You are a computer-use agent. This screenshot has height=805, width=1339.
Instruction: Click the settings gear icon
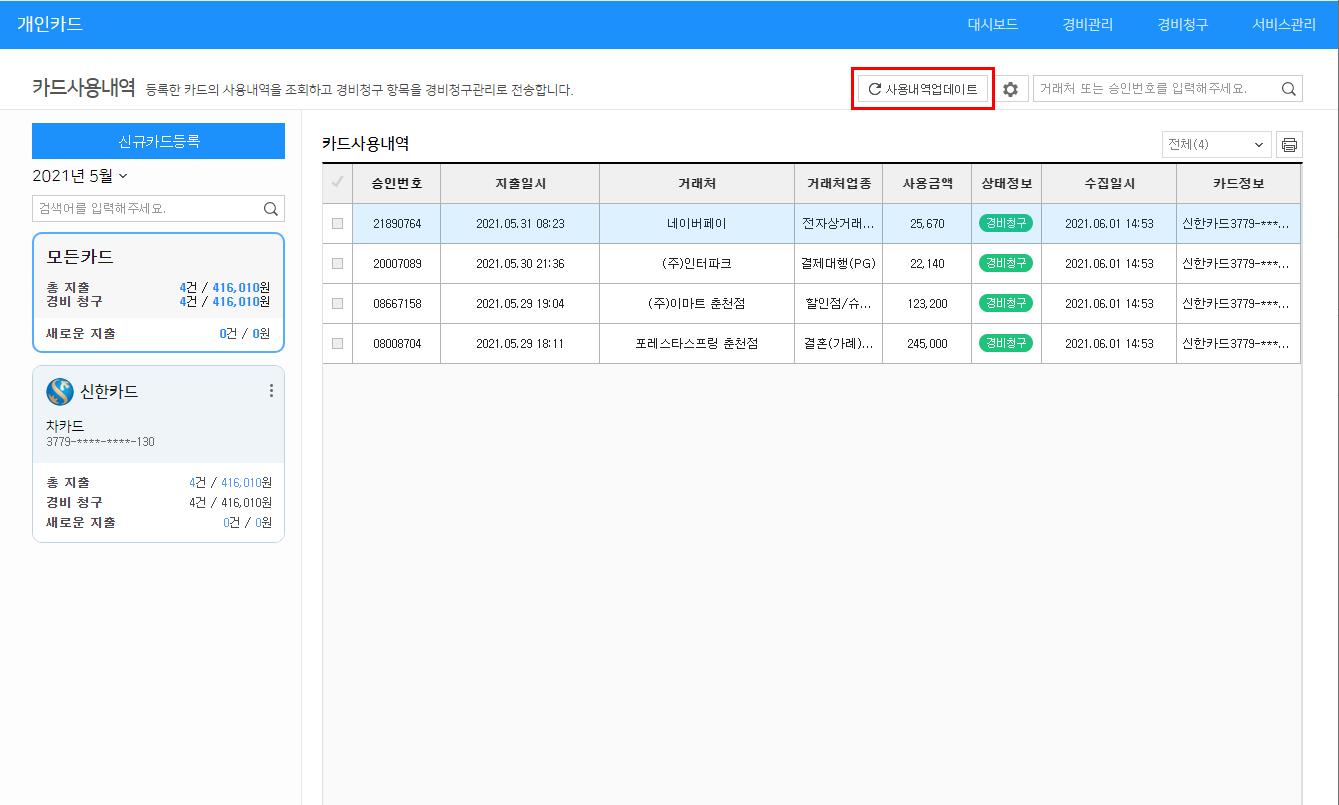pos(1010,90)
